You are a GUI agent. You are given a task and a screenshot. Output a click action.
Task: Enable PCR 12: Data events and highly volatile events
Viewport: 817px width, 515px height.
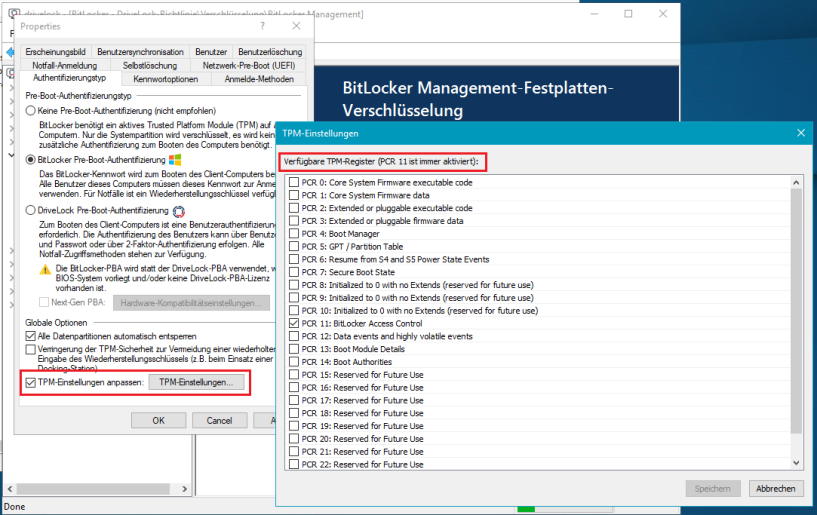click(x=294, y=336)
